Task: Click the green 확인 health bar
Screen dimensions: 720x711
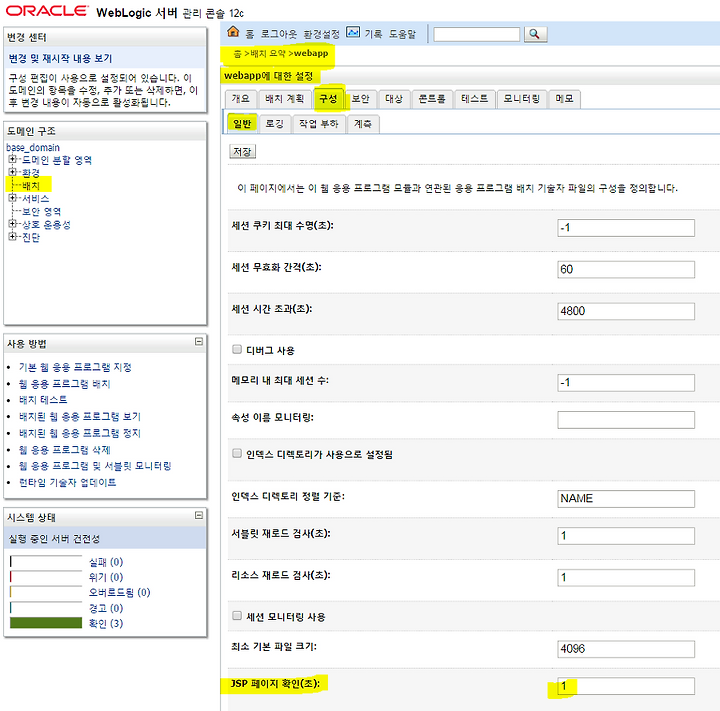Action: 46,623
